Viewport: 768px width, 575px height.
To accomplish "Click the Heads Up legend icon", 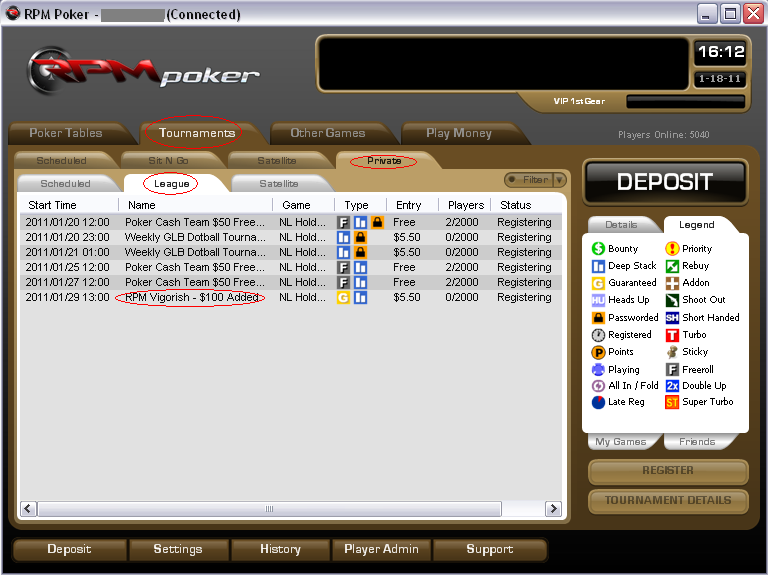I will (598, 300).
